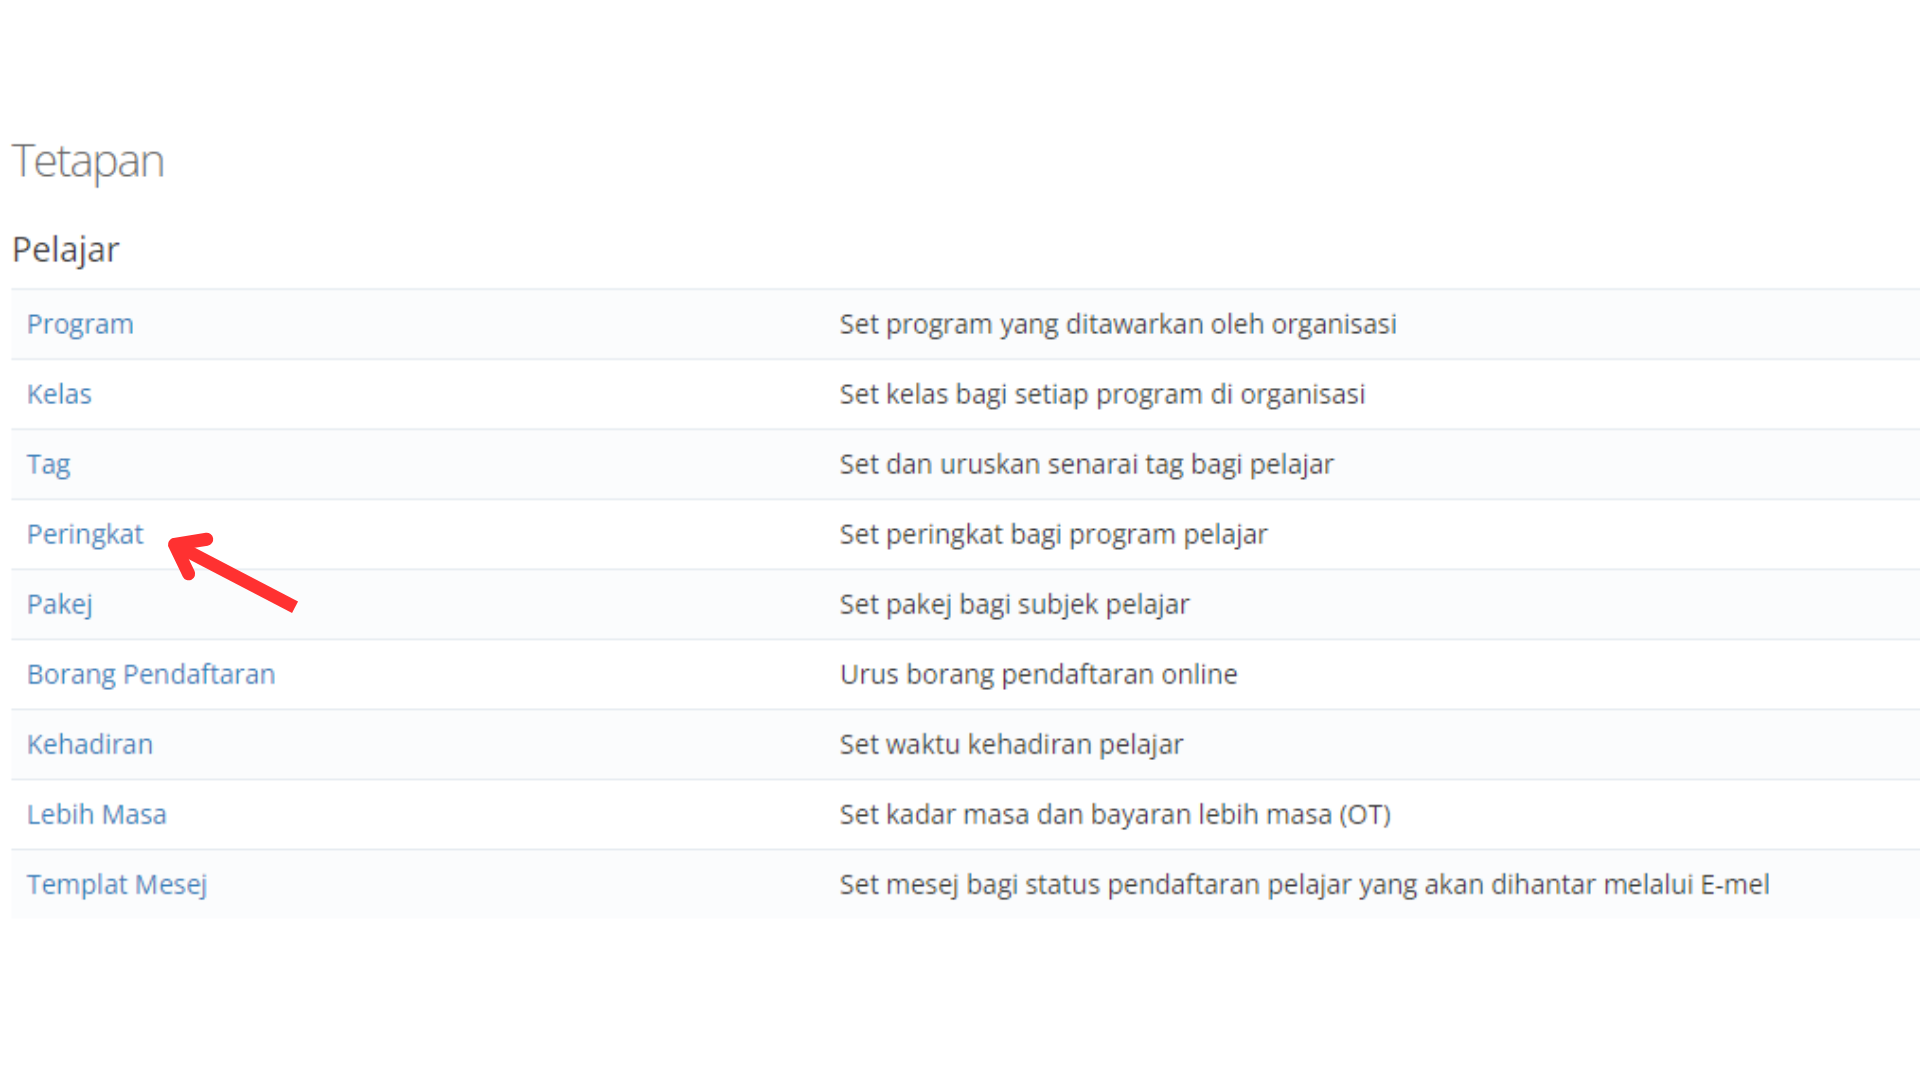Click 'Urus borang pendaftaran online' text
This screenshot has height=1080, width=1920.
pyautogui.click(x=1037, y=673)
